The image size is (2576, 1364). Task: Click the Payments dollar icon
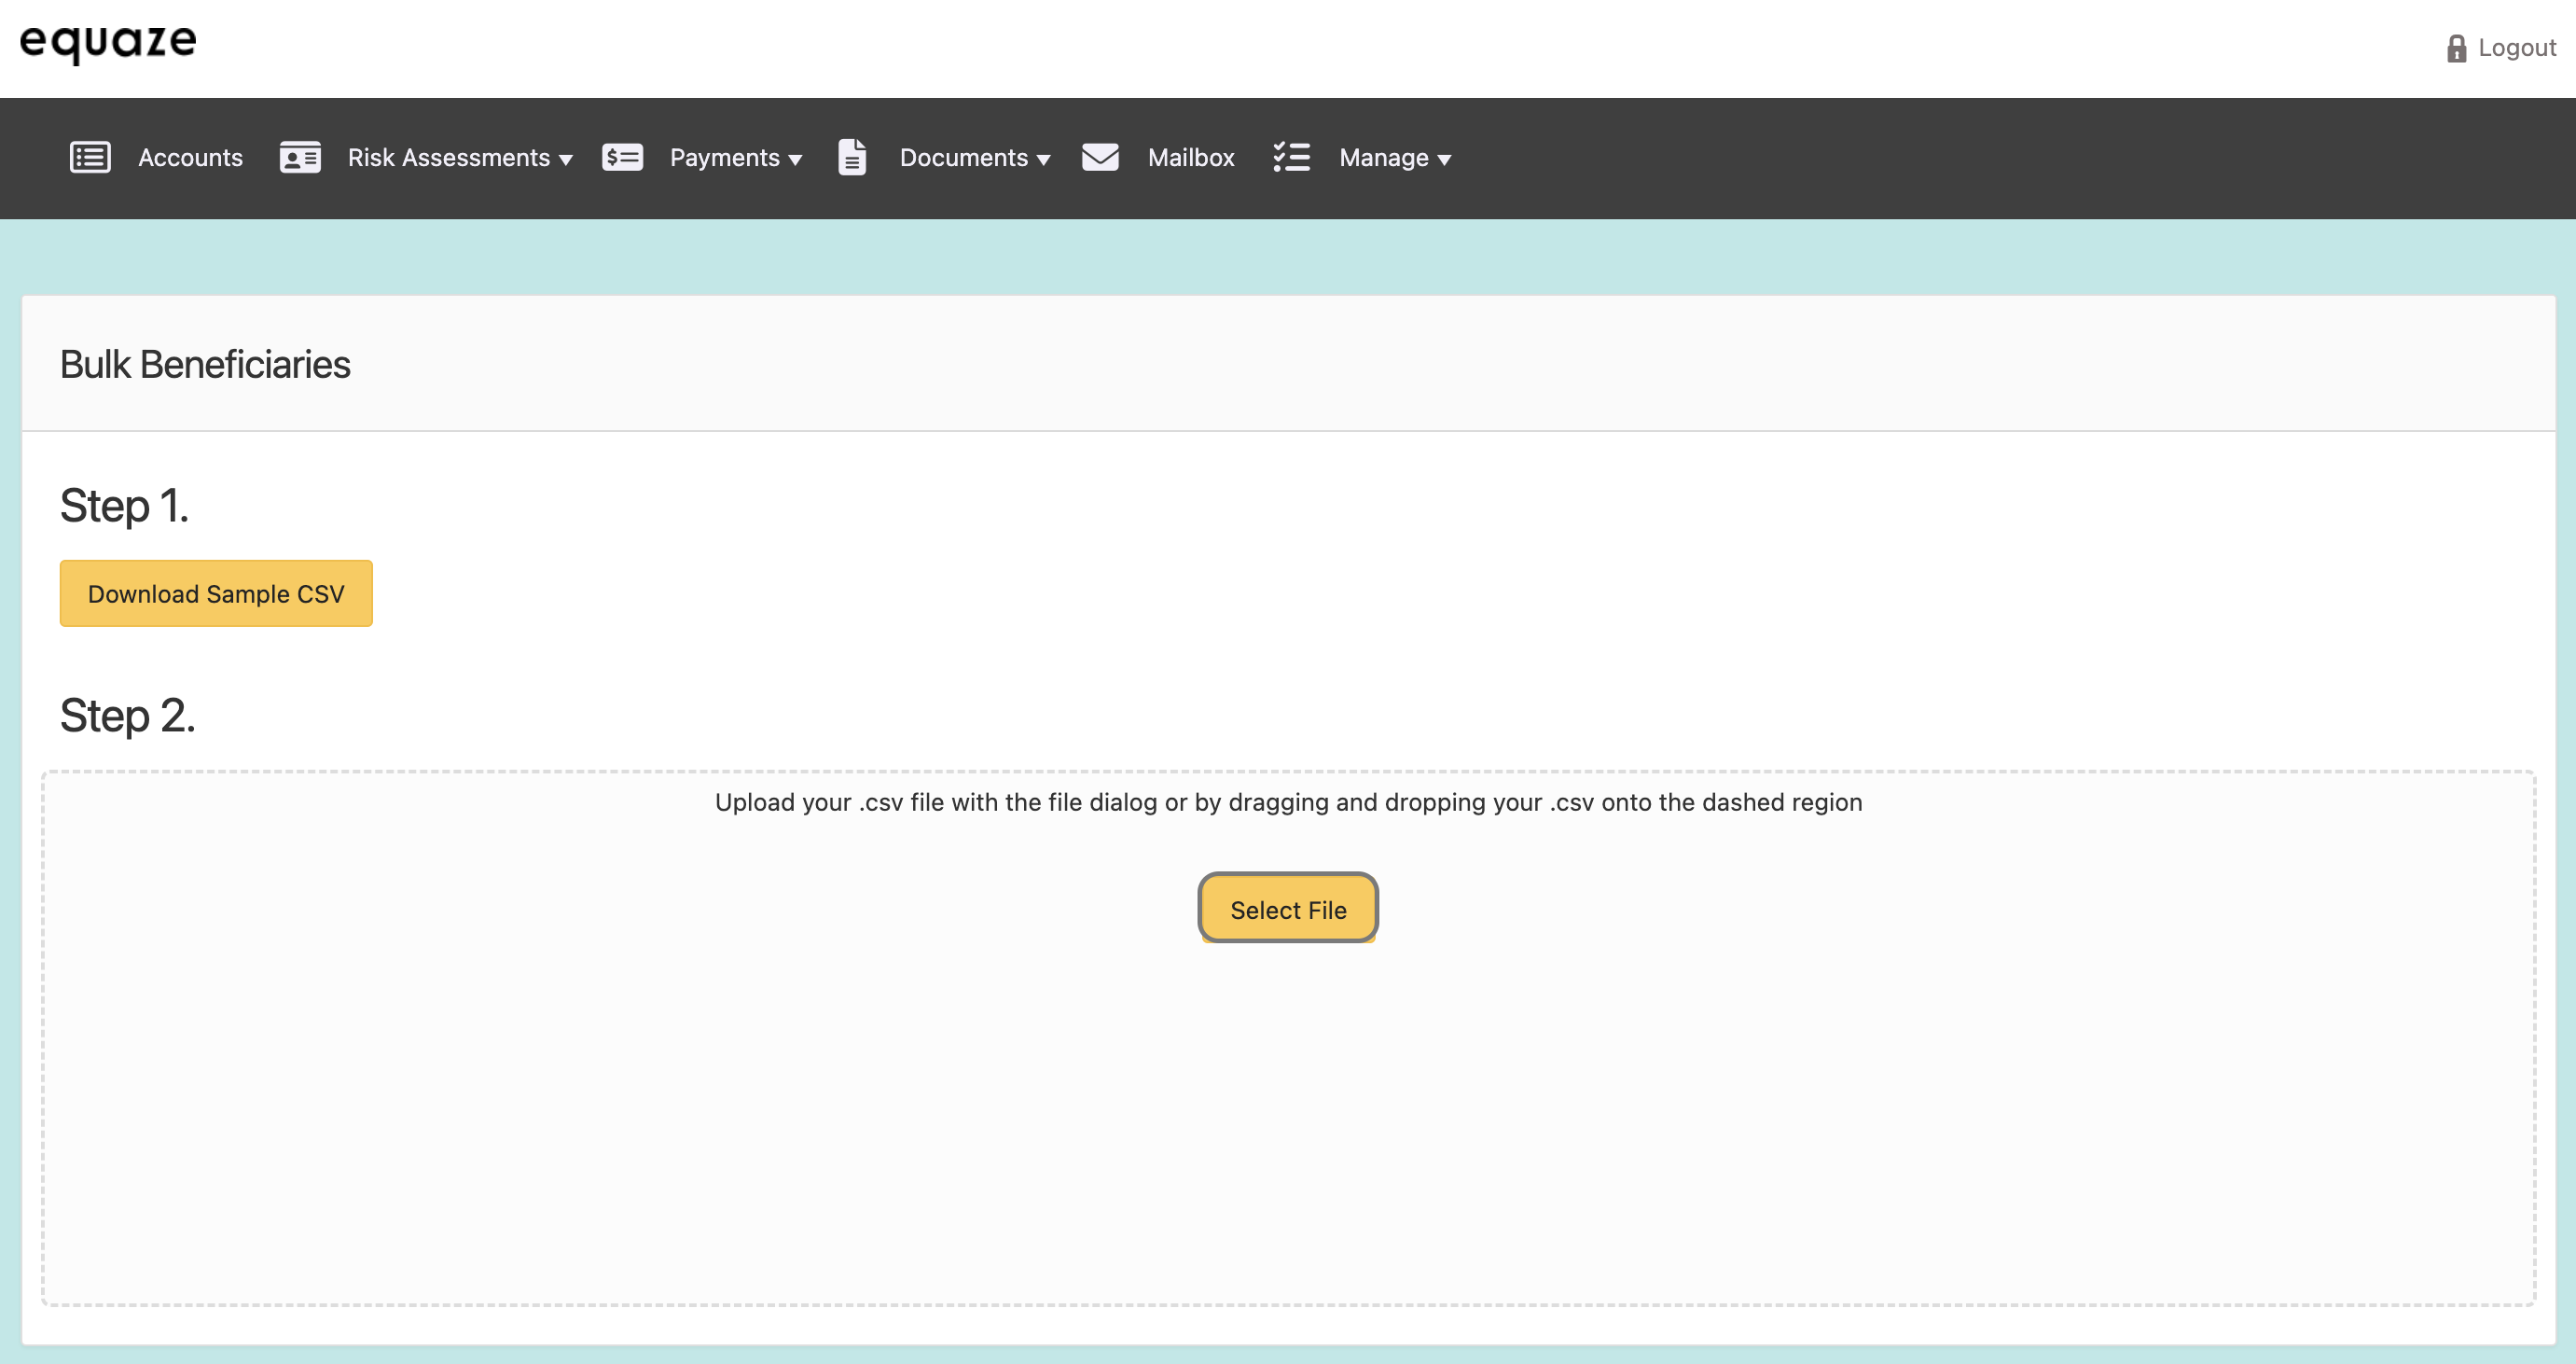pos(622,157)
